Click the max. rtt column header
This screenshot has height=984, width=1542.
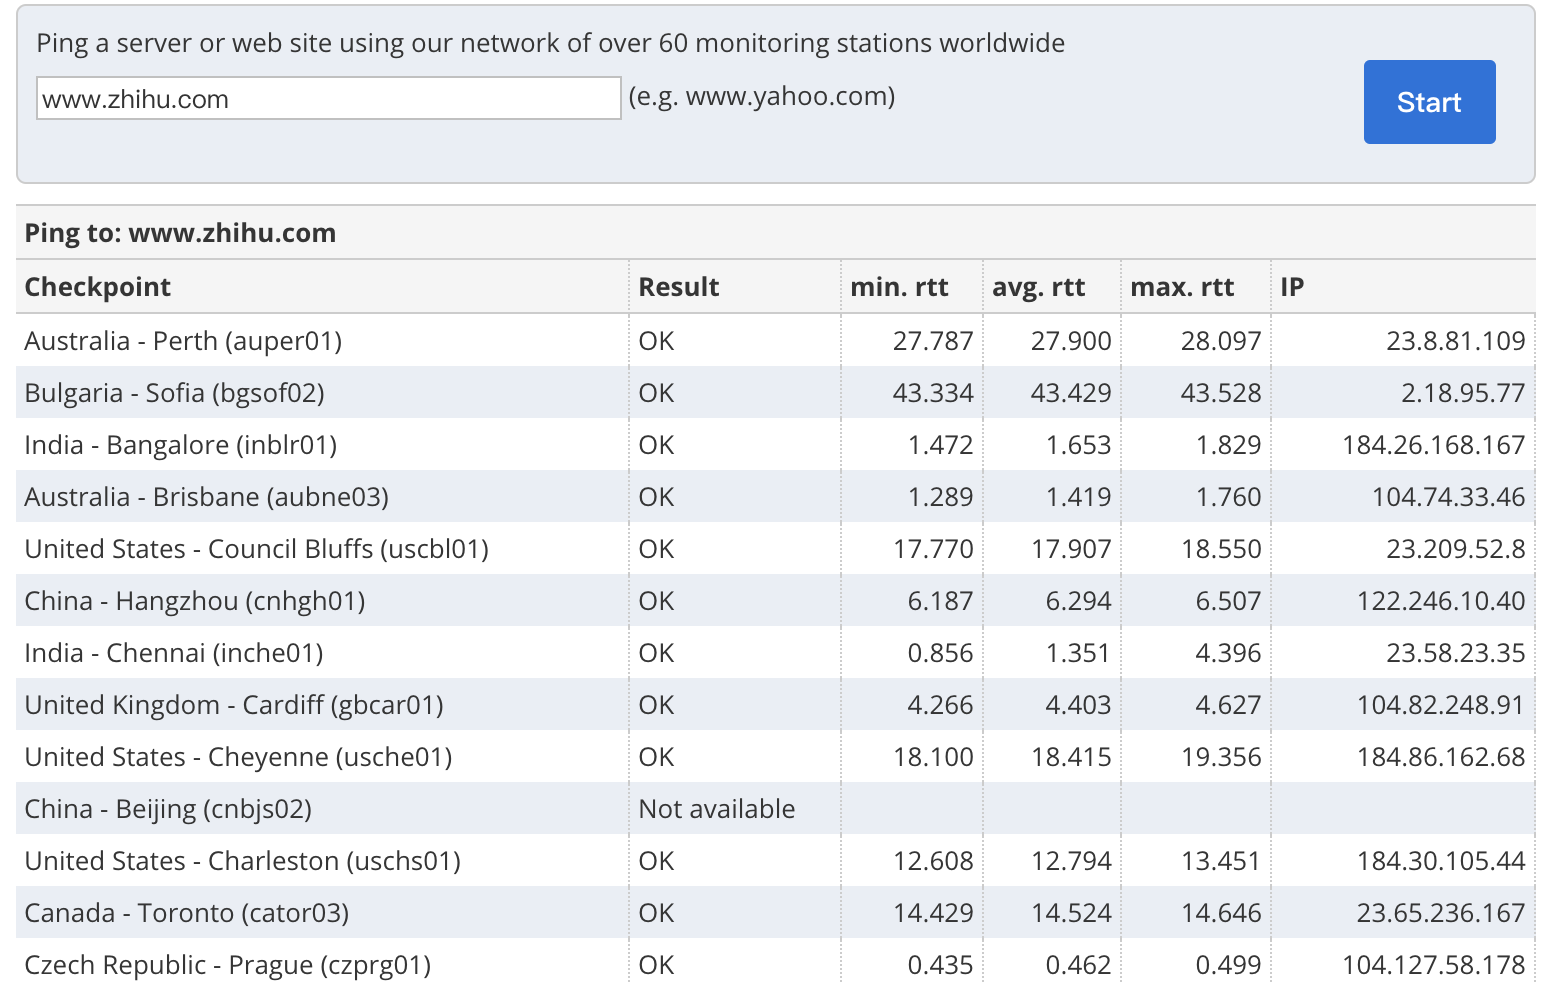(1182, 287)
